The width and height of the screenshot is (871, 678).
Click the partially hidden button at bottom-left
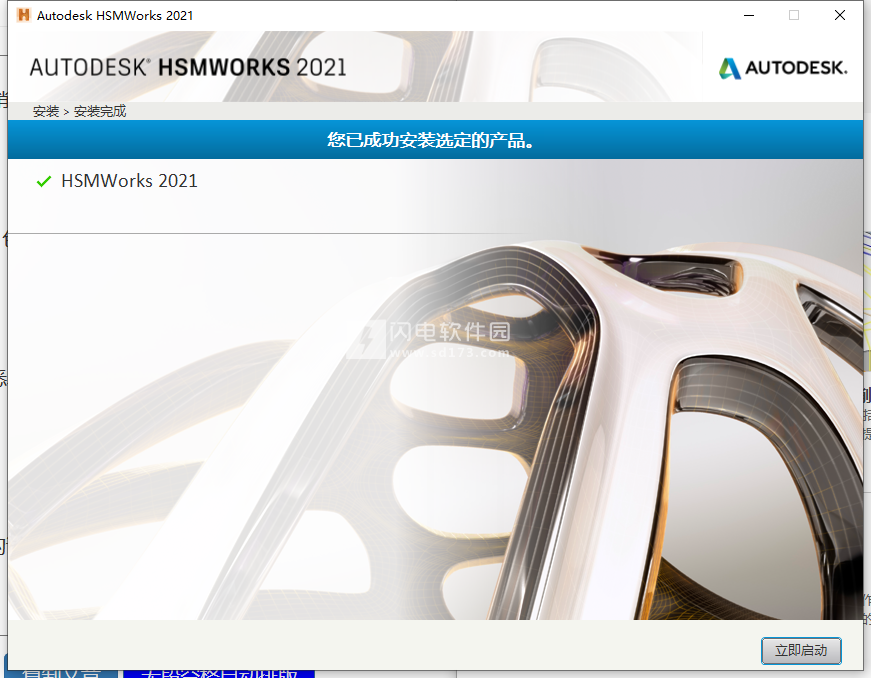(x=60, y=673)
